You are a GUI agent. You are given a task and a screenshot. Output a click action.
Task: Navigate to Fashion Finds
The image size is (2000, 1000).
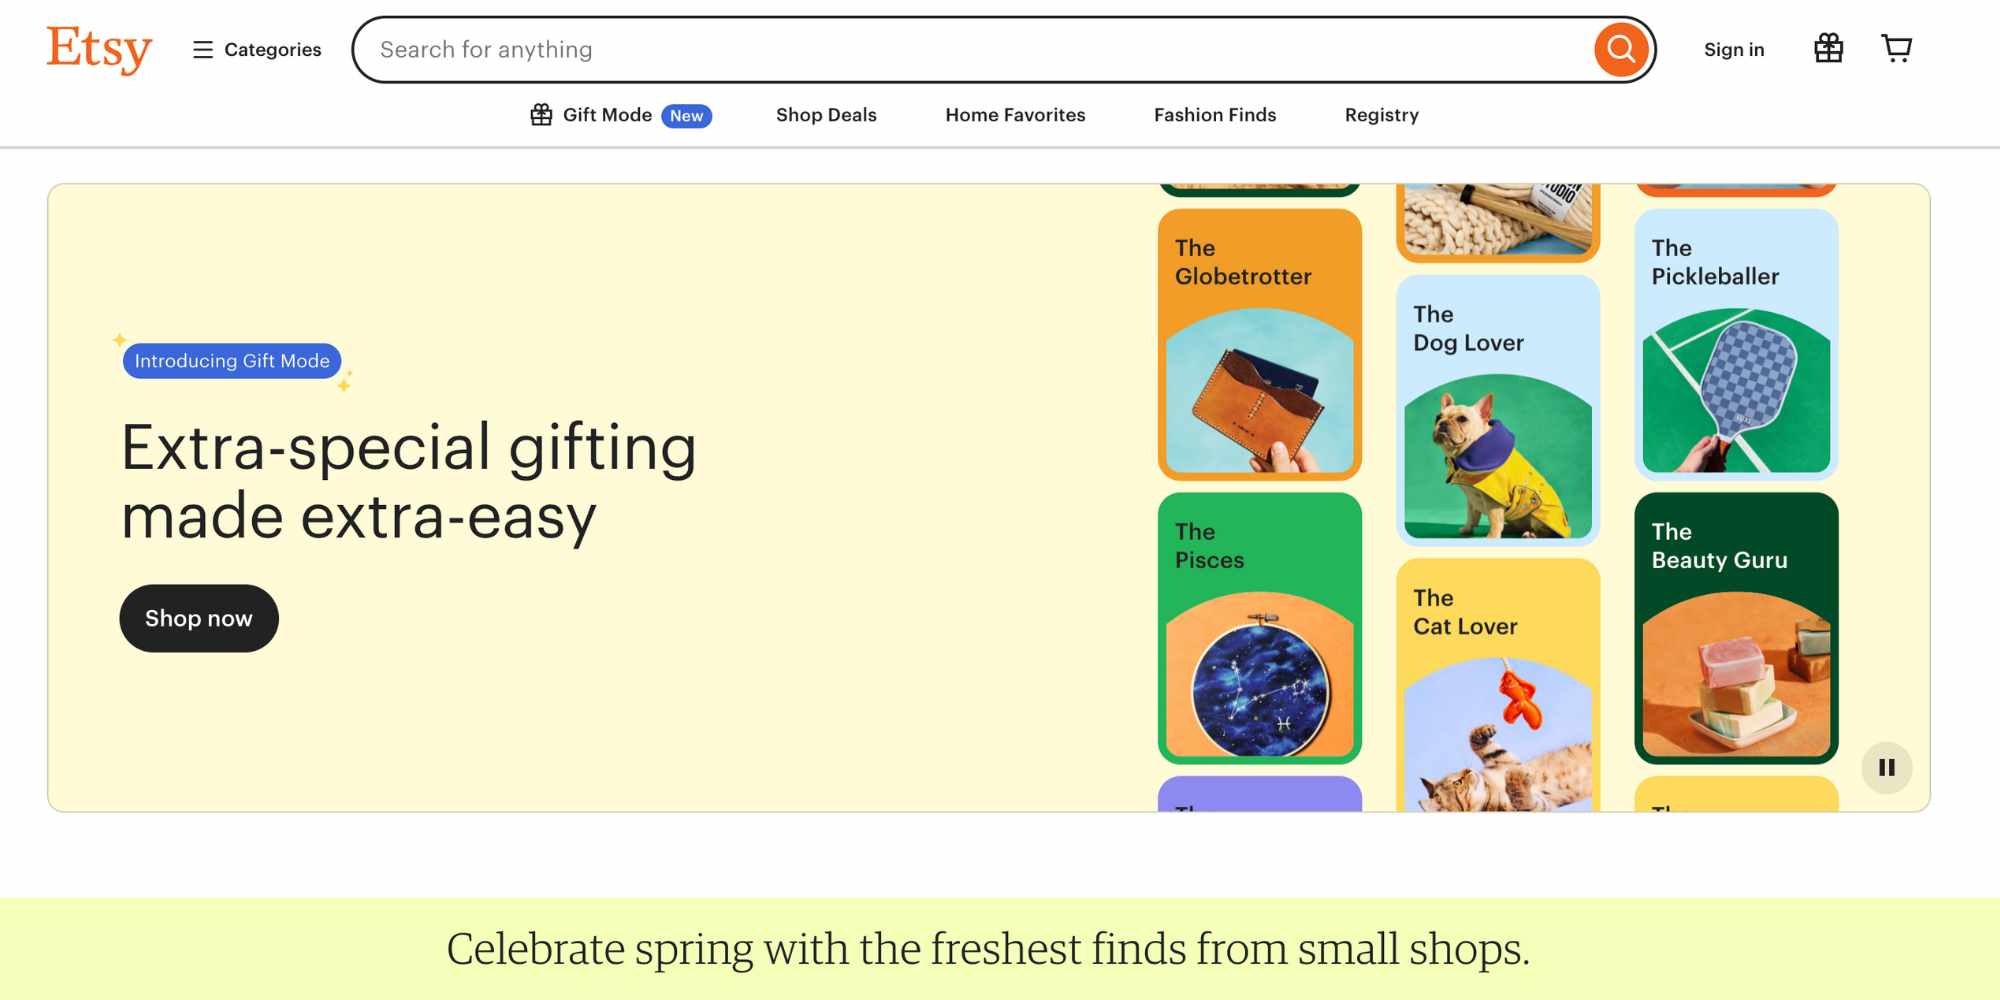point(1215,115)
